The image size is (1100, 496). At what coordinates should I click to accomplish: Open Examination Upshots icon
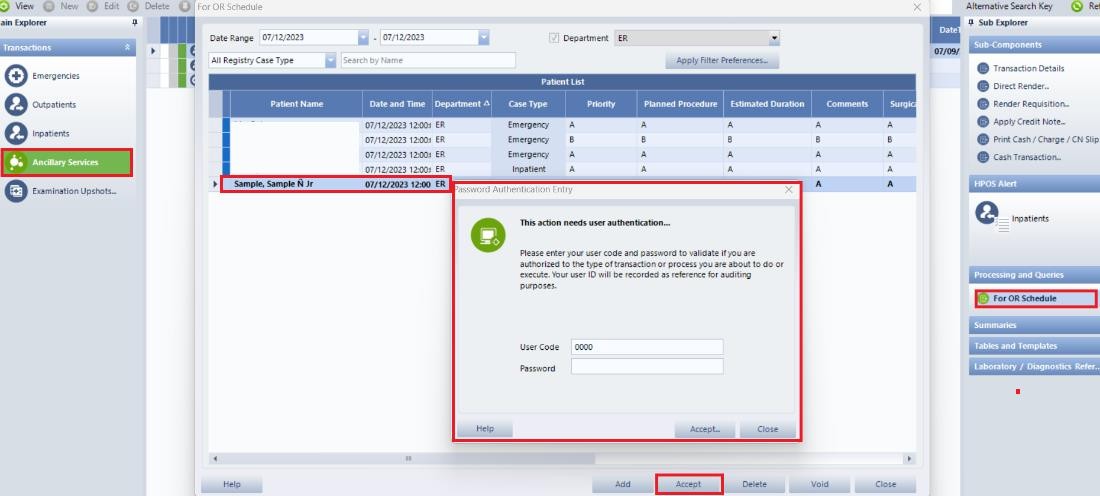click(x=16, y=191)
